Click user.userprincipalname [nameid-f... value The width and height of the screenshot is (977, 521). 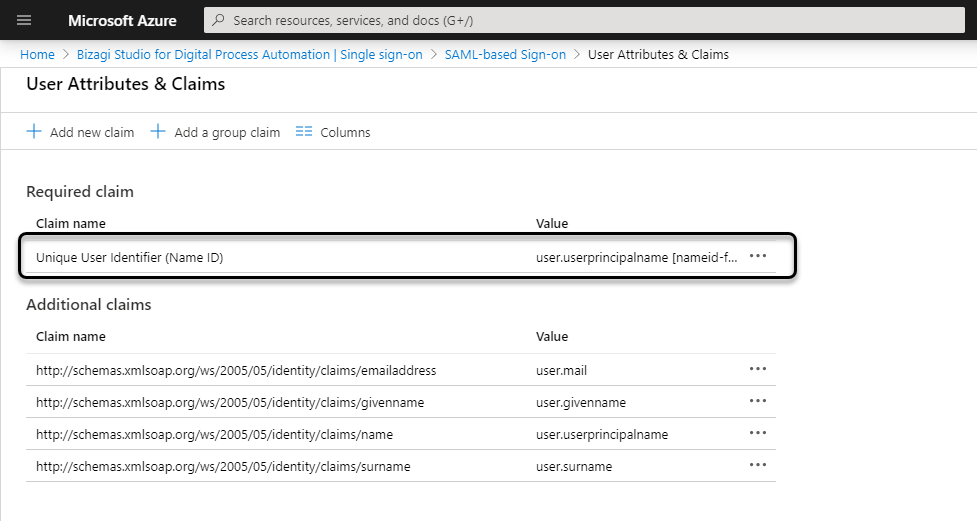point(636,257)
